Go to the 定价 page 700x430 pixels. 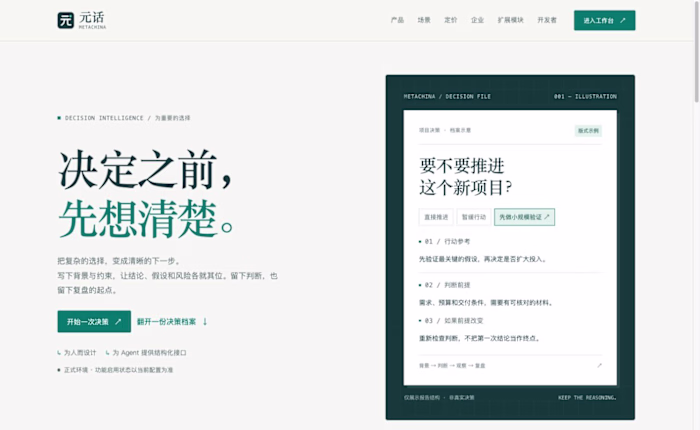(450, 20)
